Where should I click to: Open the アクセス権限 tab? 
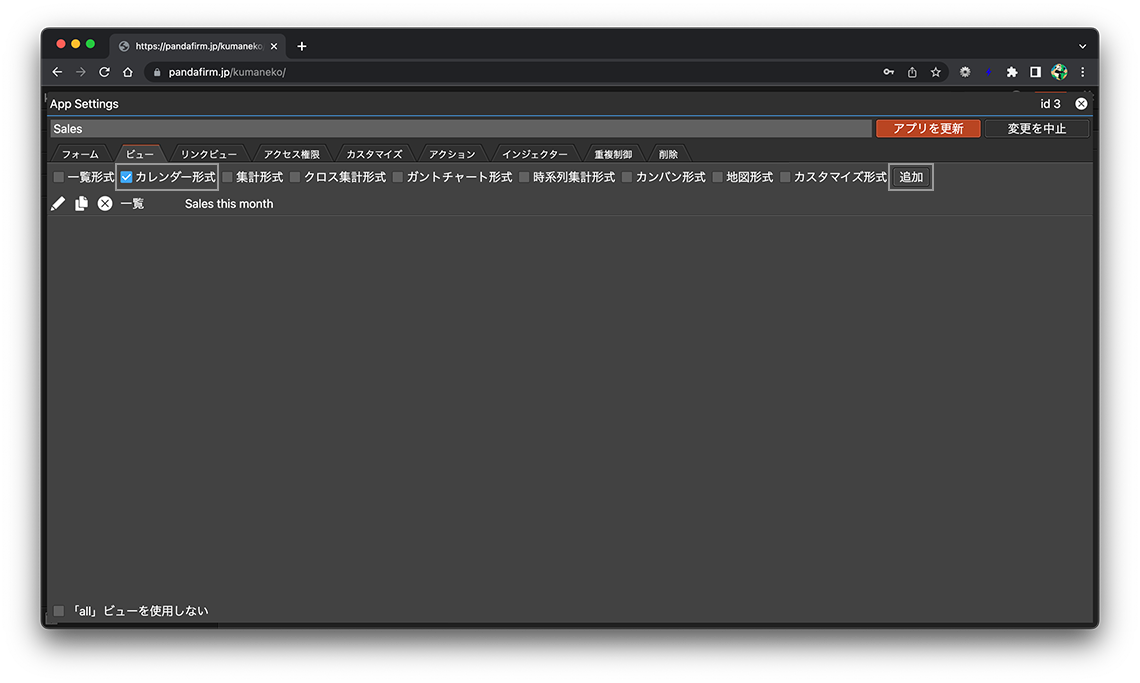(291, 154)
